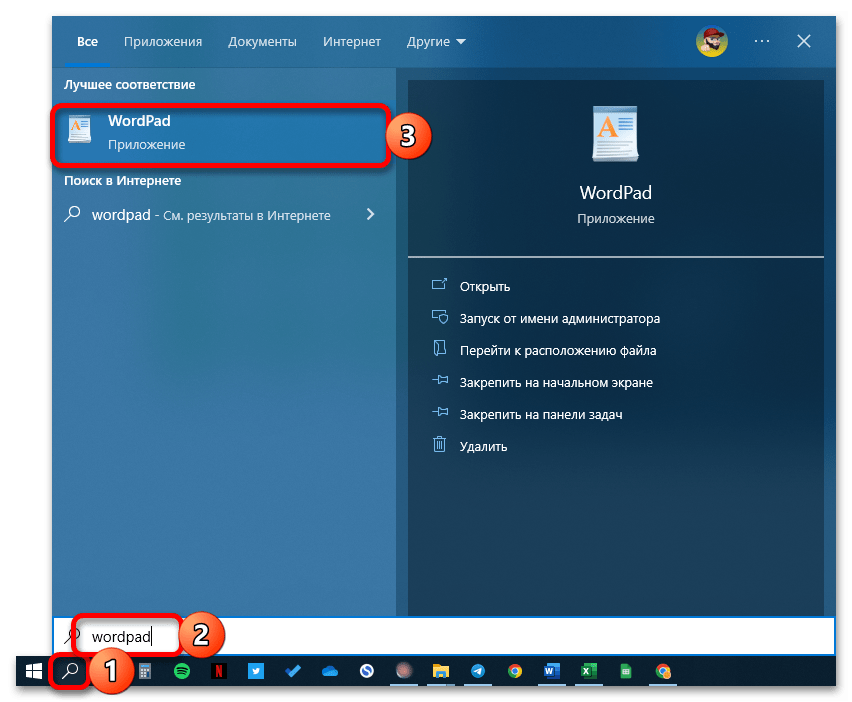
Task: Open the Windows Start menu
Action: pyautogui.click(x=32, y=672)
